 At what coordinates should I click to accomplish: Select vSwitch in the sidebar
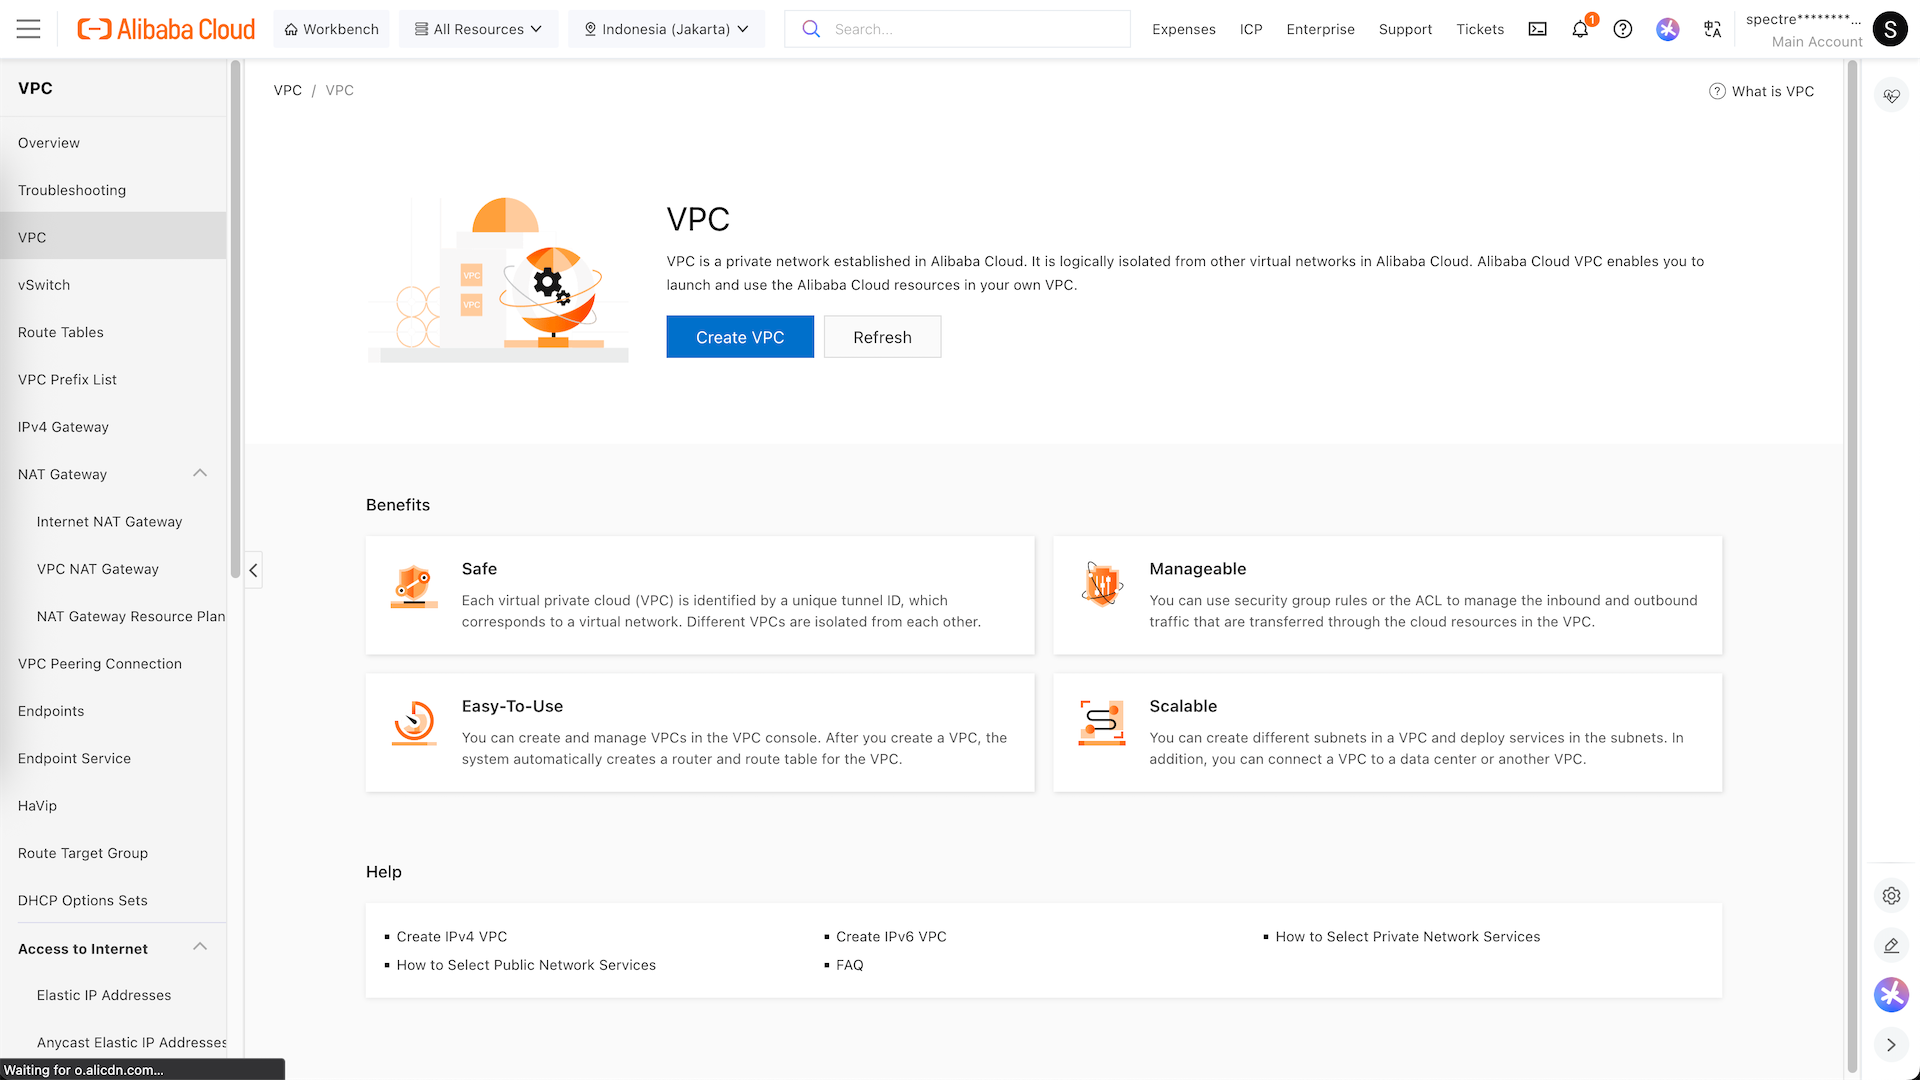pos(44,285)
